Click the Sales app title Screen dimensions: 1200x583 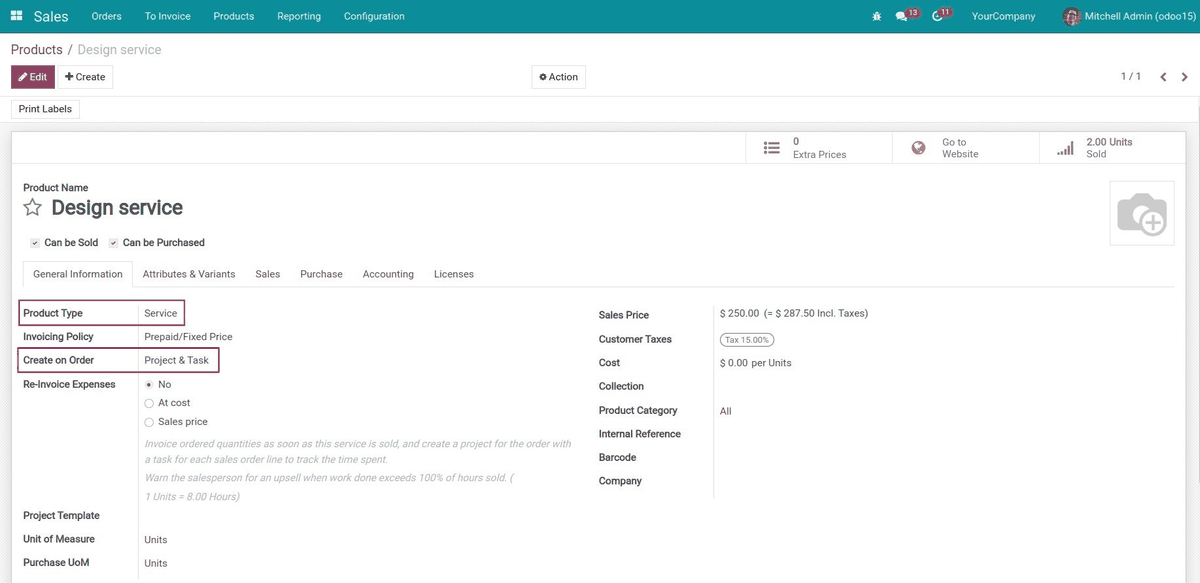(51, 16)
